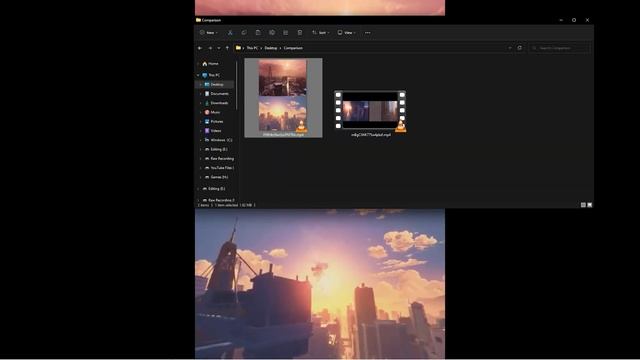Open YouTube Files drive in sidebar
This screenshot has height=360, width=640.
pos(219,168)
